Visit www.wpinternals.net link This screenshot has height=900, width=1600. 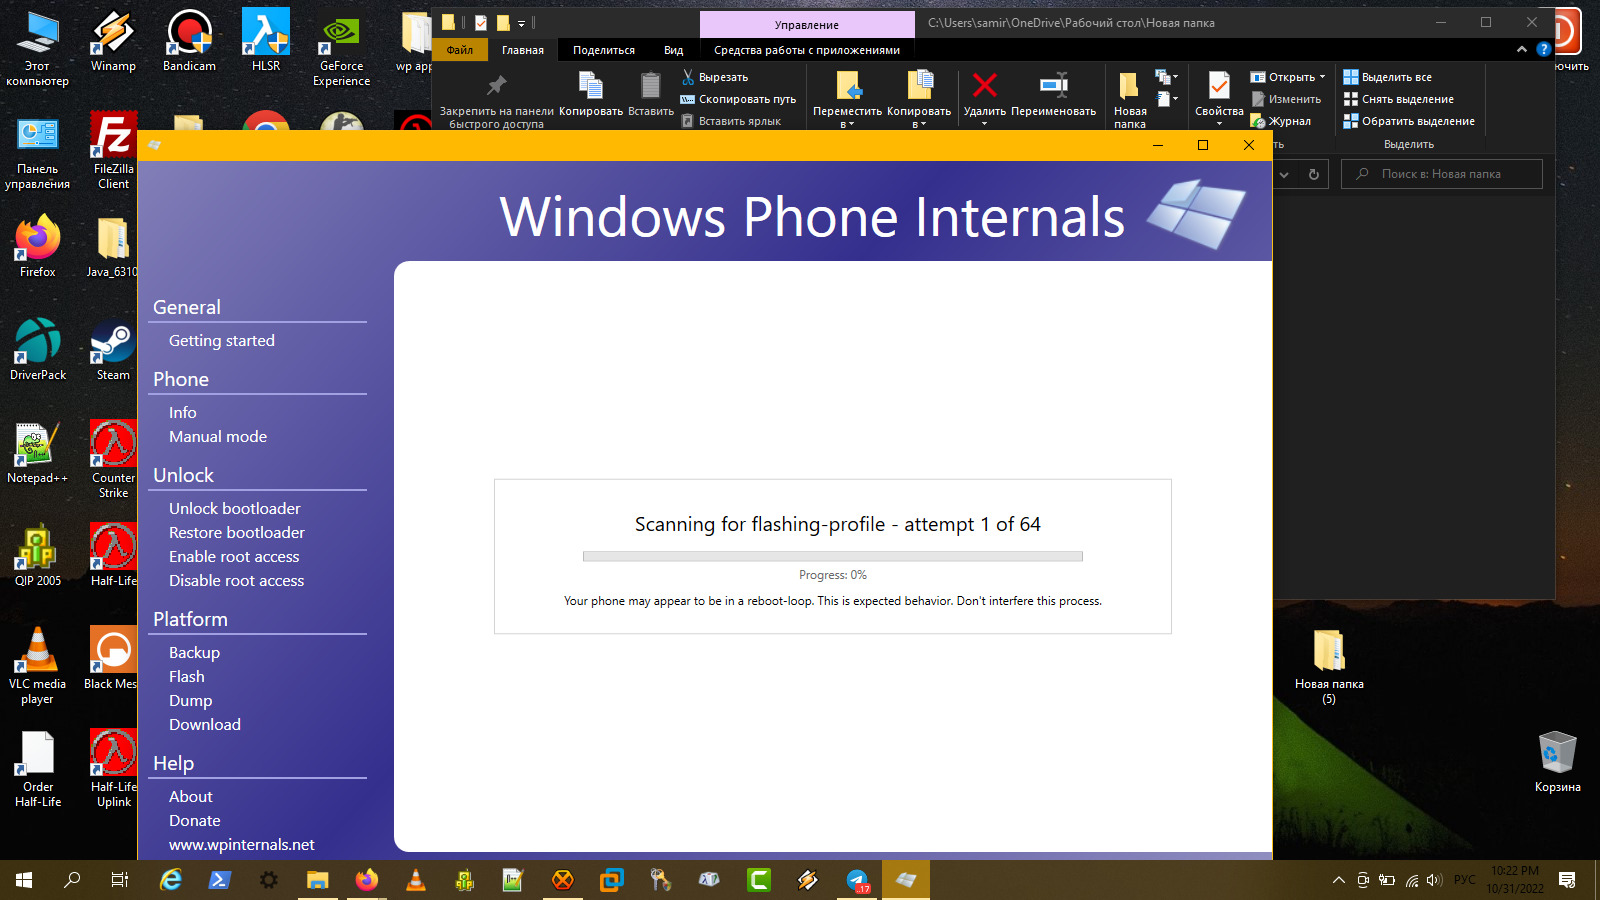click(241, 845)
